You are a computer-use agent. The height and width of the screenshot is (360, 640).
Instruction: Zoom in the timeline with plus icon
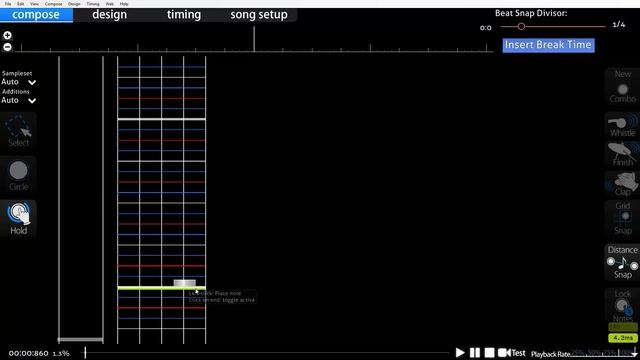pyautogui.click(x=7, y=36)
